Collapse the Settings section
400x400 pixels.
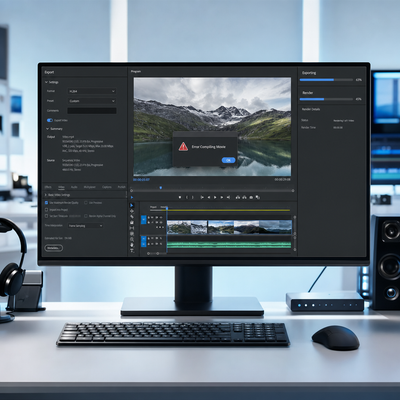coord(47,82)
